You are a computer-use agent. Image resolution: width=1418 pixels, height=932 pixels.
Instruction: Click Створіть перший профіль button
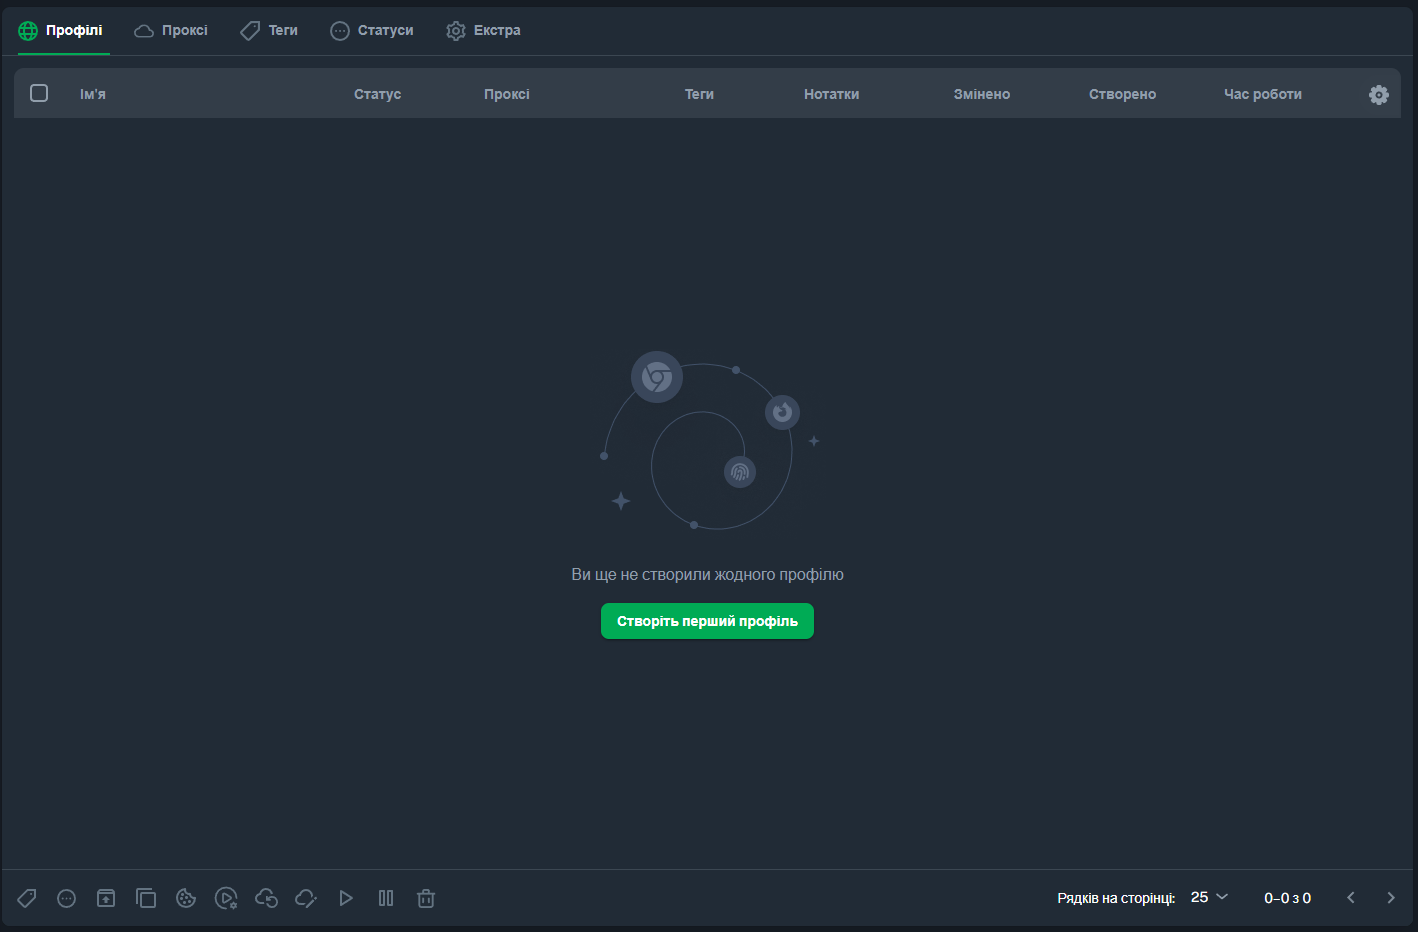707,621
